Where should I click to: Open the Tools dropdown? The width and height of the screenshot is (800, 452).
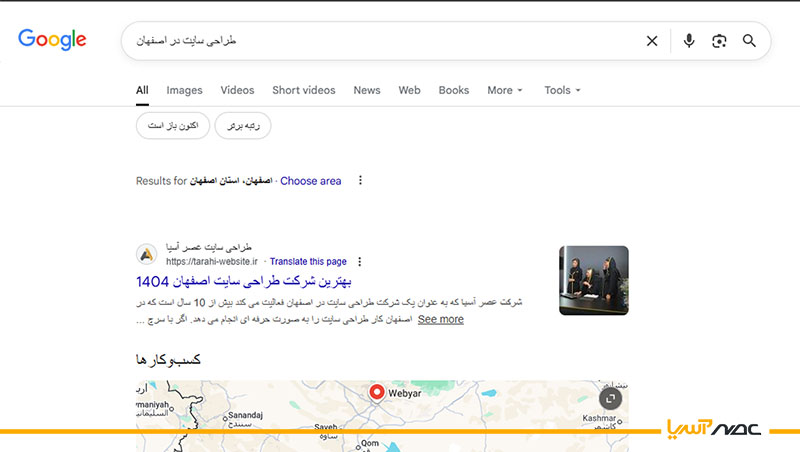coord(562,90)
